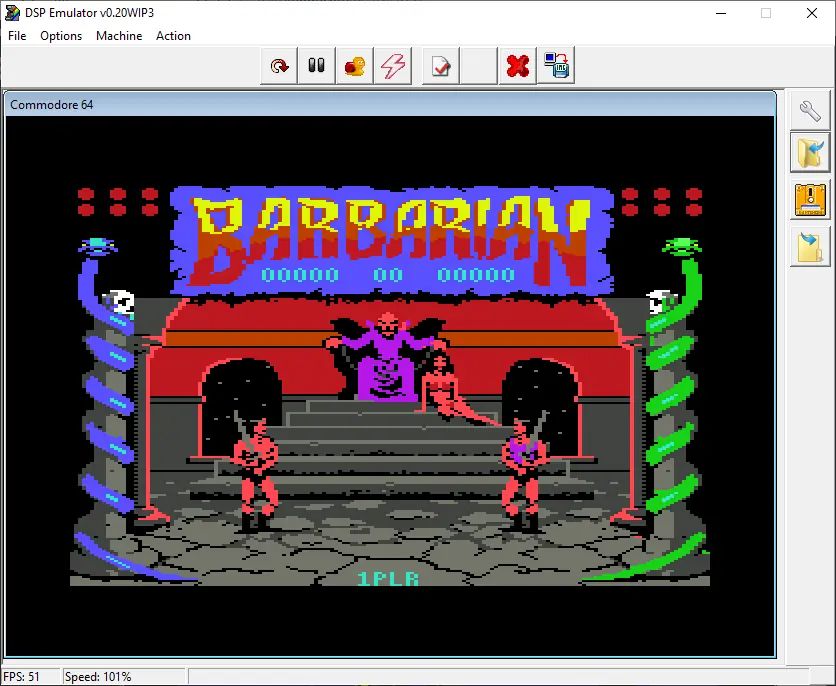Screen dimensions: 836x686
Task: Click the blank toolbar button
Action: (479, 66)
